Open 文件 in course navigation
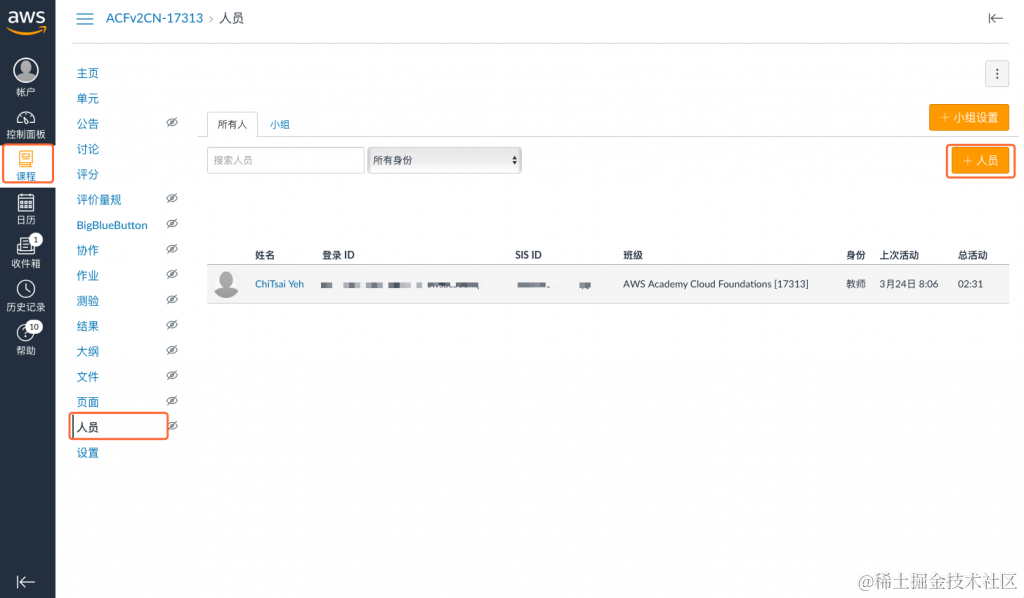The width and height of the screenshot is (1024, 598). pos(88,377)
